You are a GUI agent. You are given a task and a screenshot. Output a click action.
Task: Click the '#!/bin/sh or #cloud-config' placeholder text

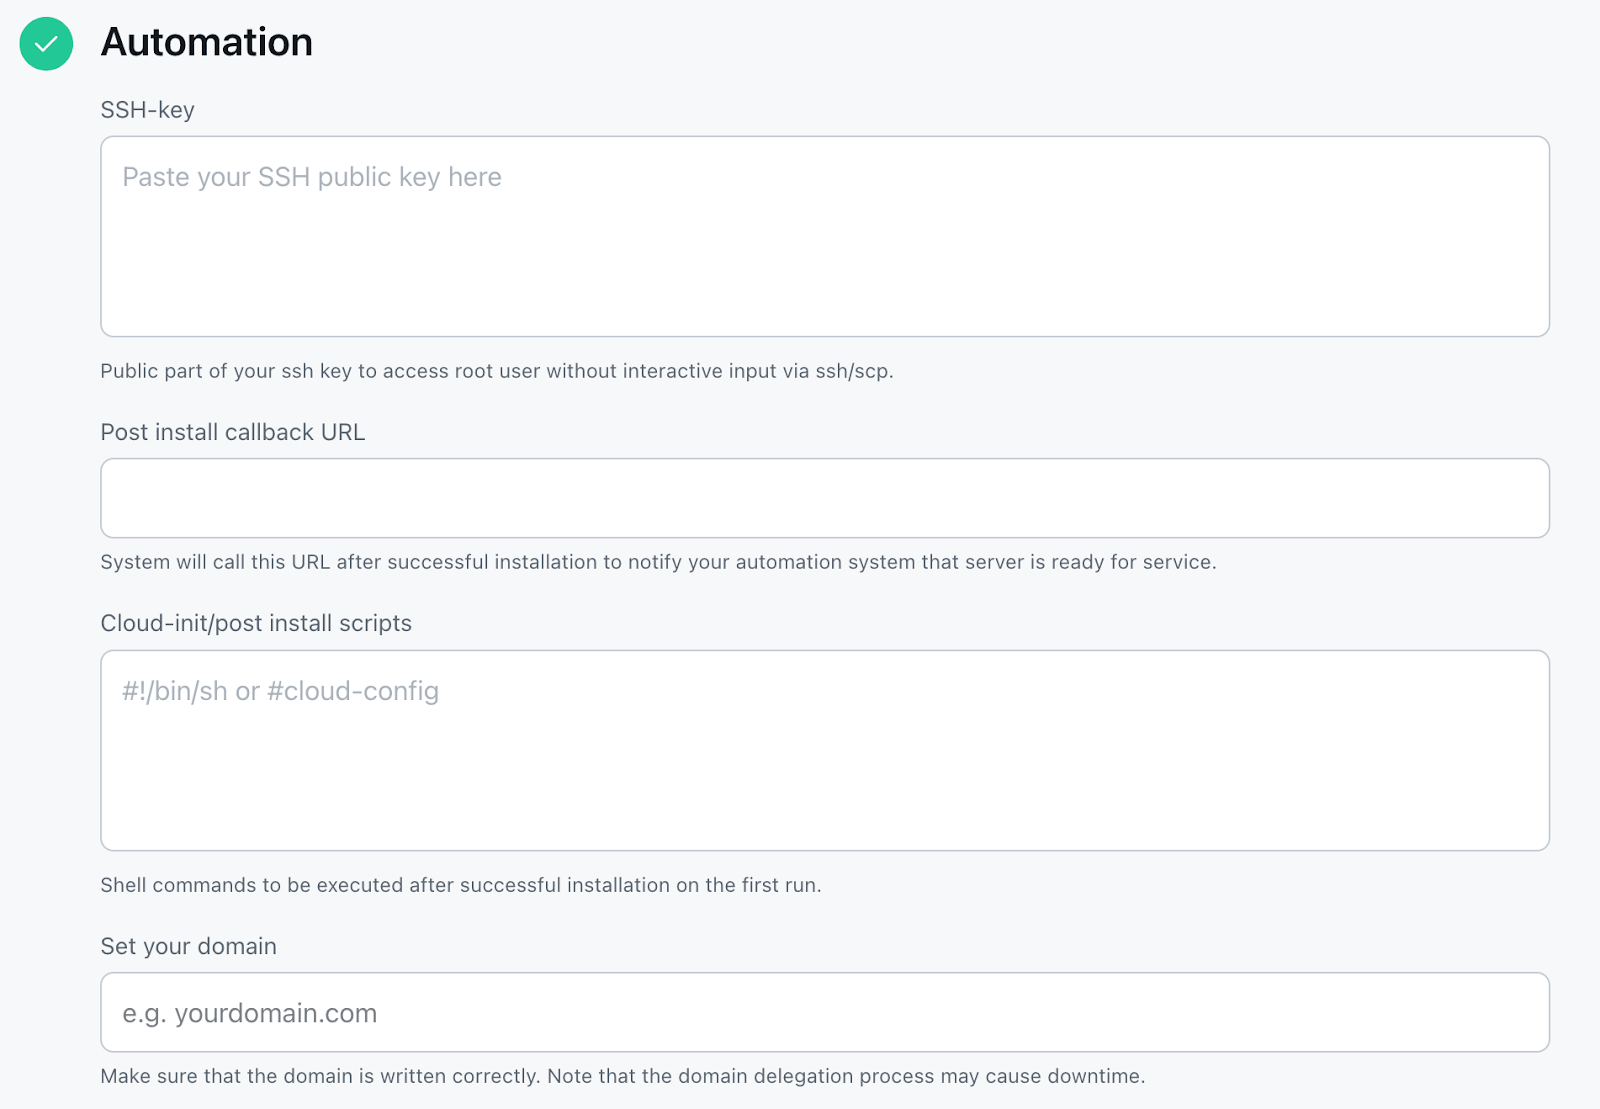pyautogui.click(x=280, y=691)
